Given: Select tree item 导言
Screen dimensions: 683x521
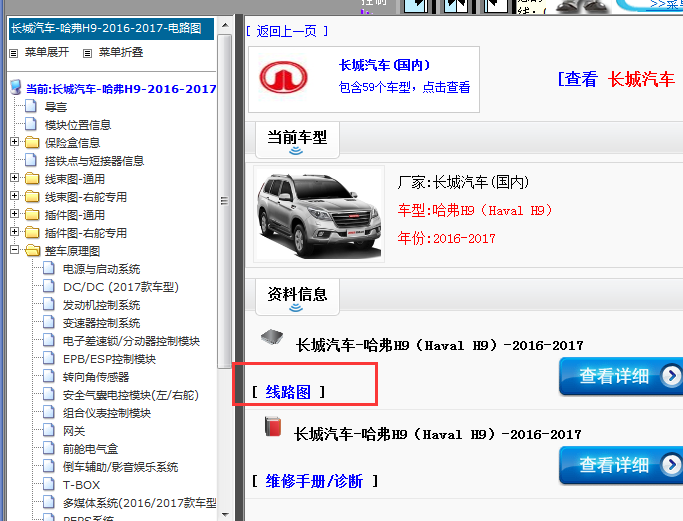Looking at the screenshot, I should pyautogui.click(x=56, y=107).
